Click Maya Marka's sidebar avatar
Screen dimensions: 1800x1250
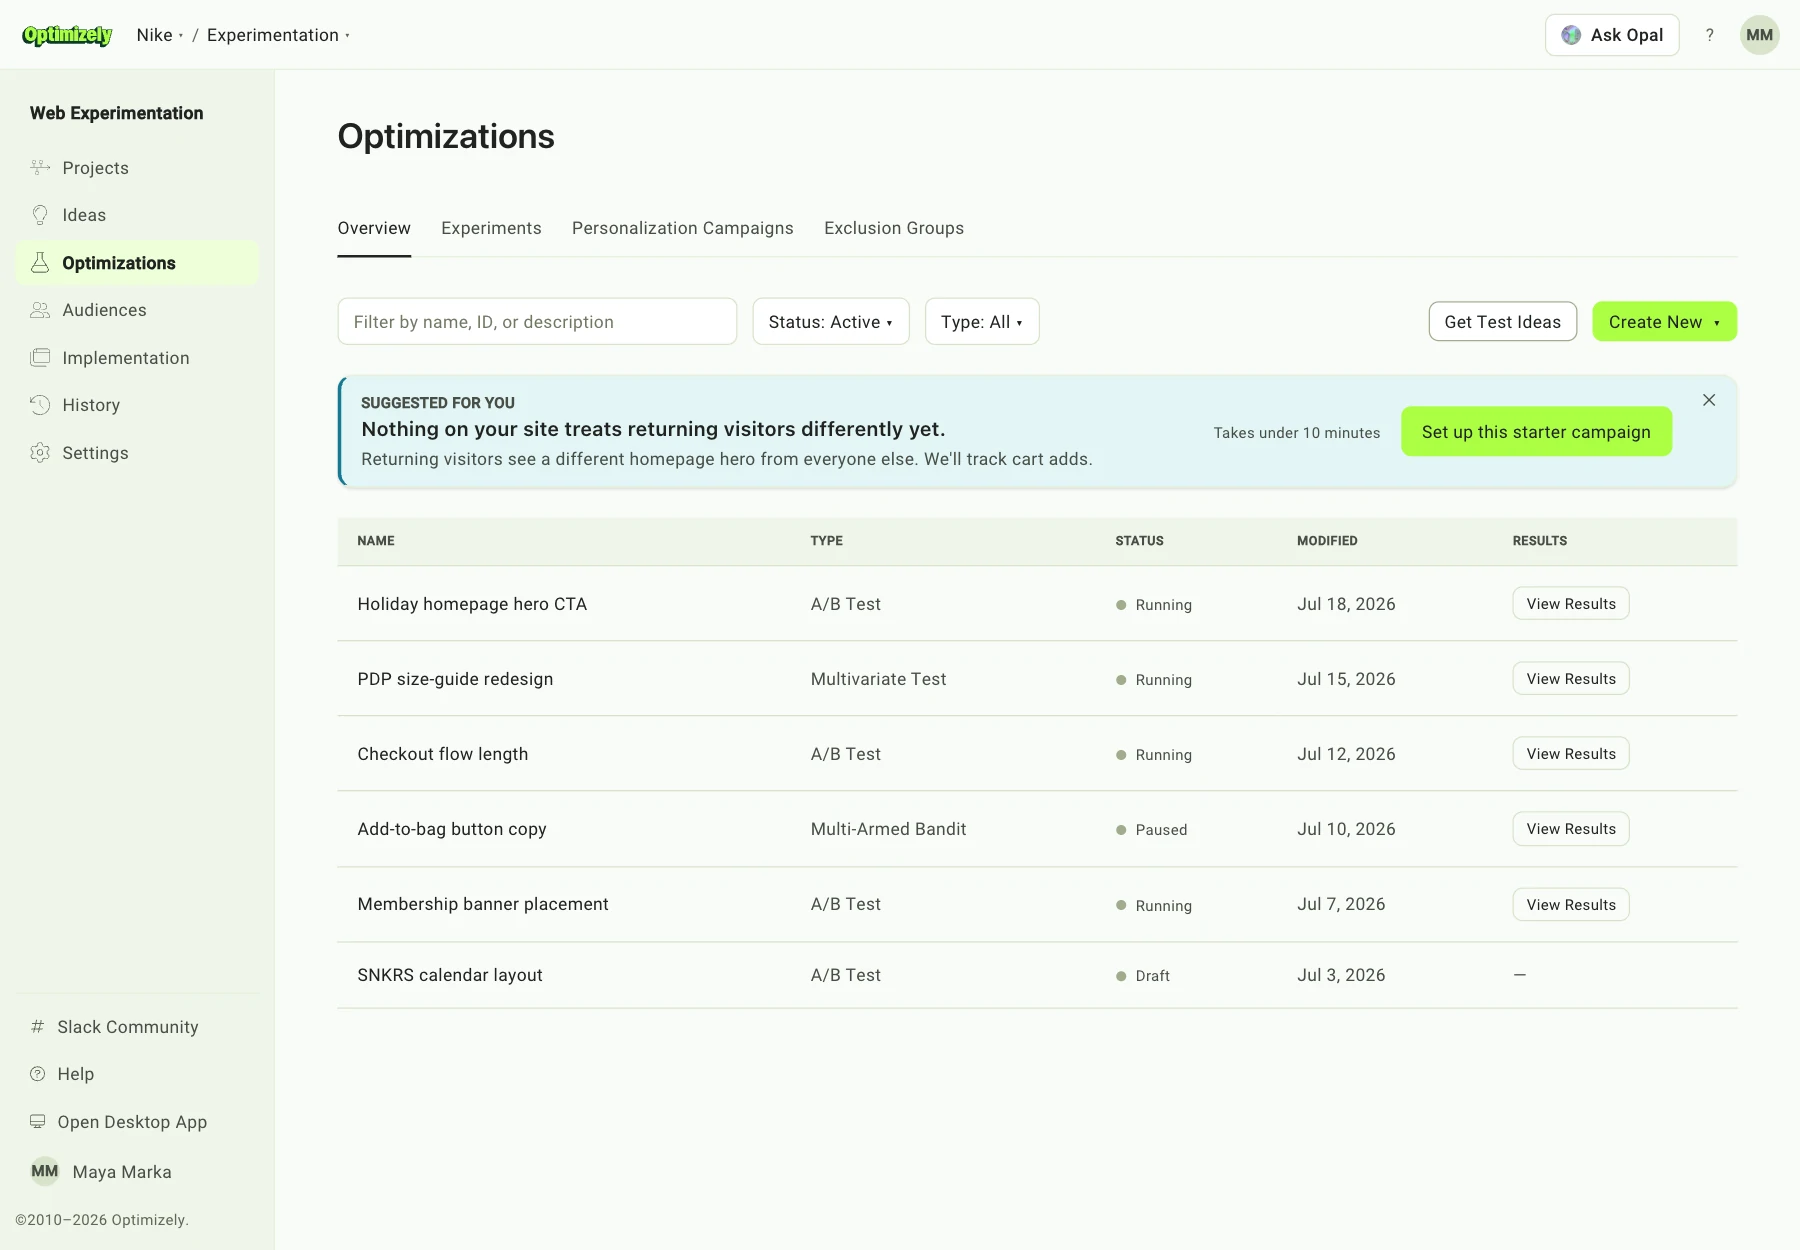45,1171
